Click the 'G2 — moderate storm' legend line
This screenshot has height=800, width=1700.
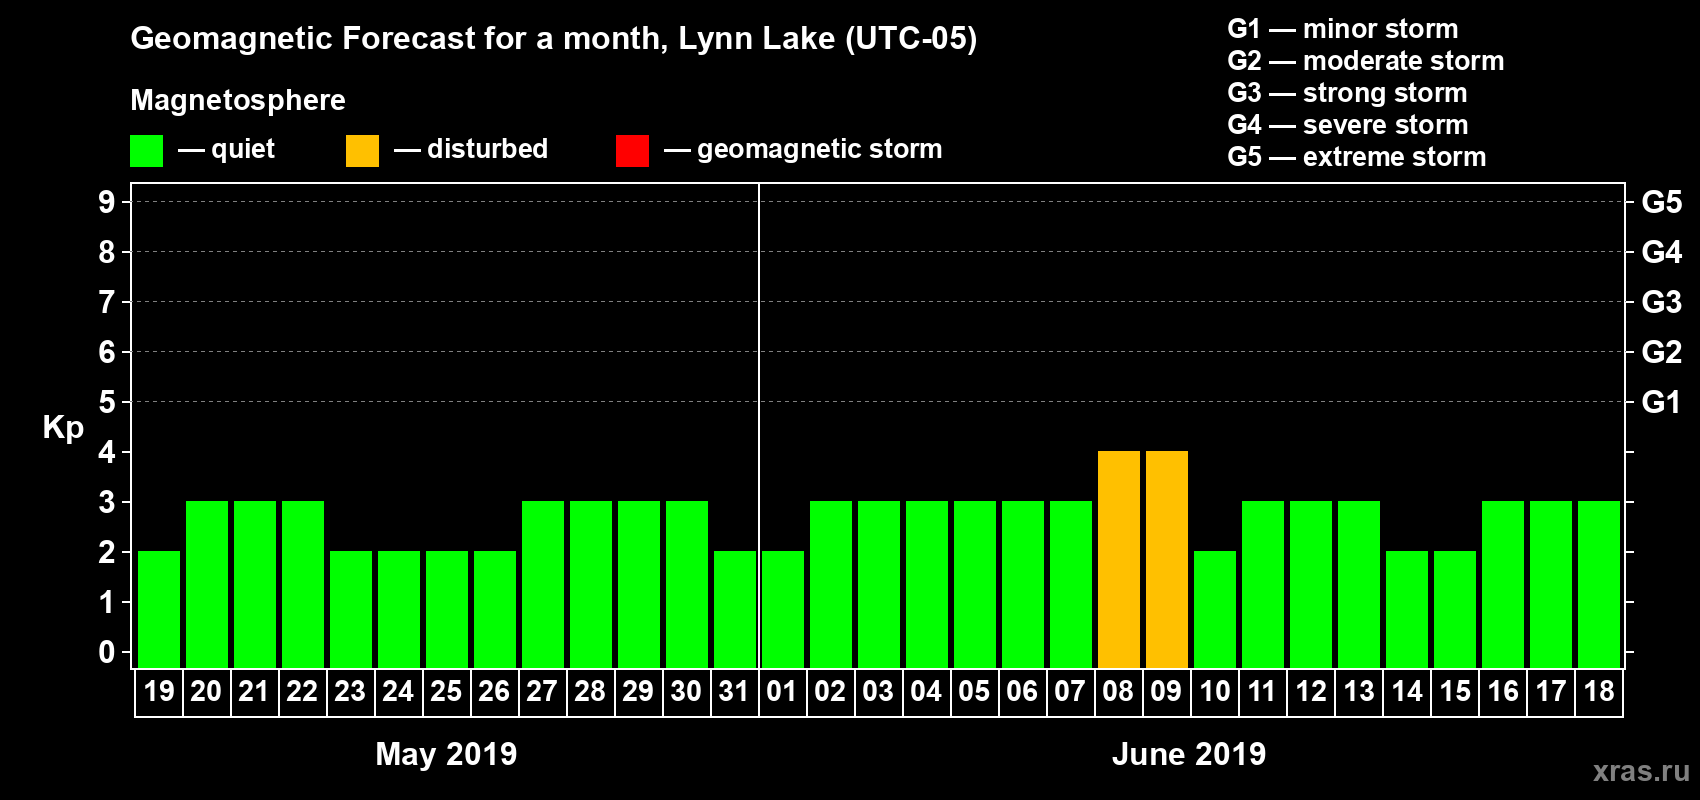coord(1365,61)
